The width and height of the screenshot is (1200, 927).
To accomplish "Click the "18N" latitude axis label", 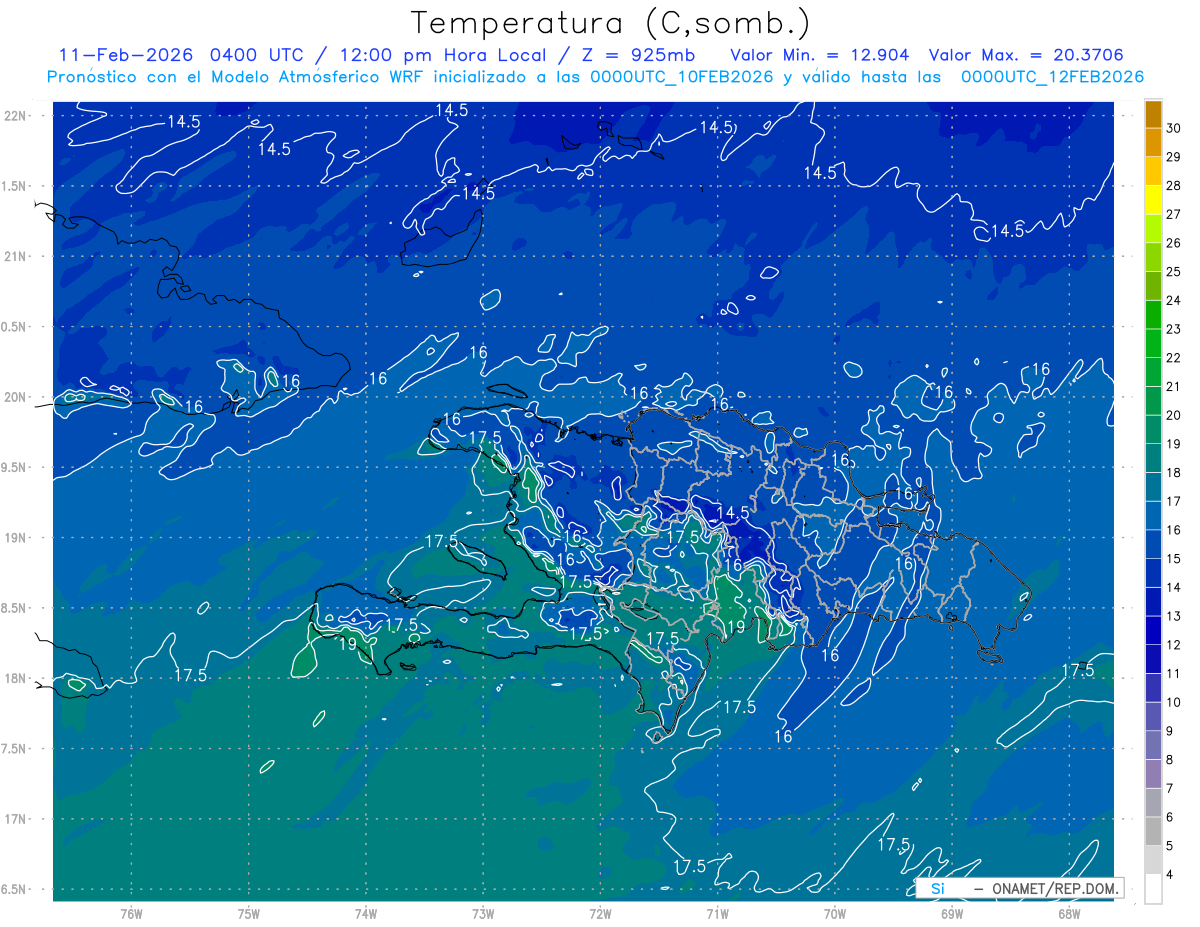I will coord(17,678).
